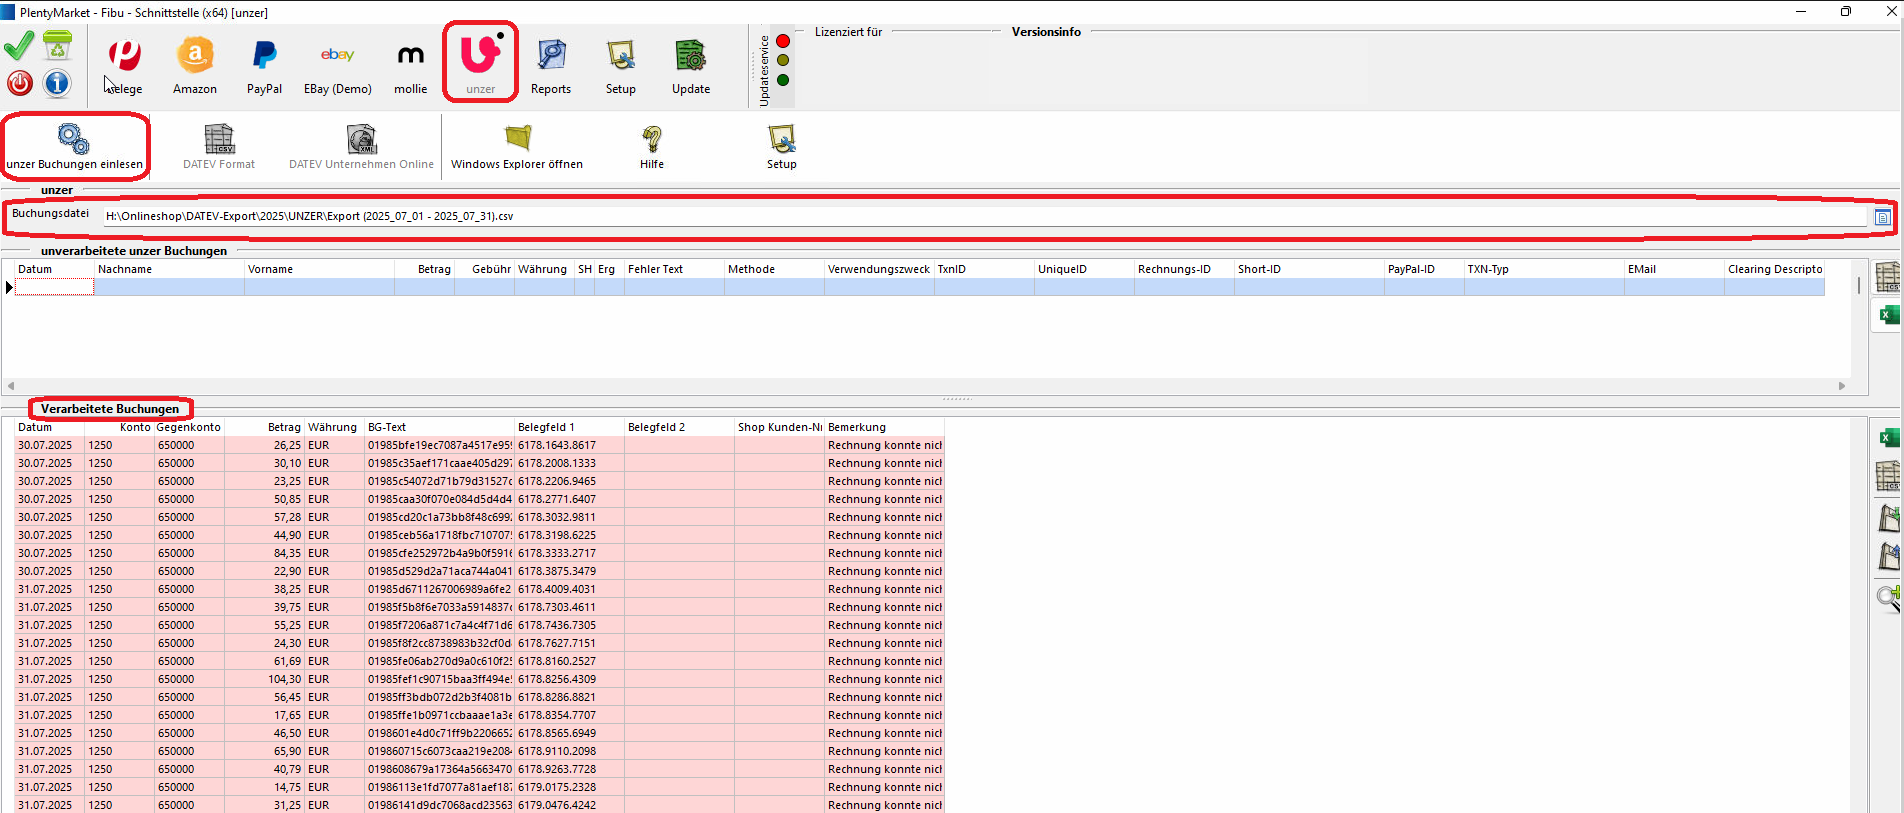The height and width of the screenshot is (813, 1904).
Task: Select the PayPal module icon
Action: point(264,66)
